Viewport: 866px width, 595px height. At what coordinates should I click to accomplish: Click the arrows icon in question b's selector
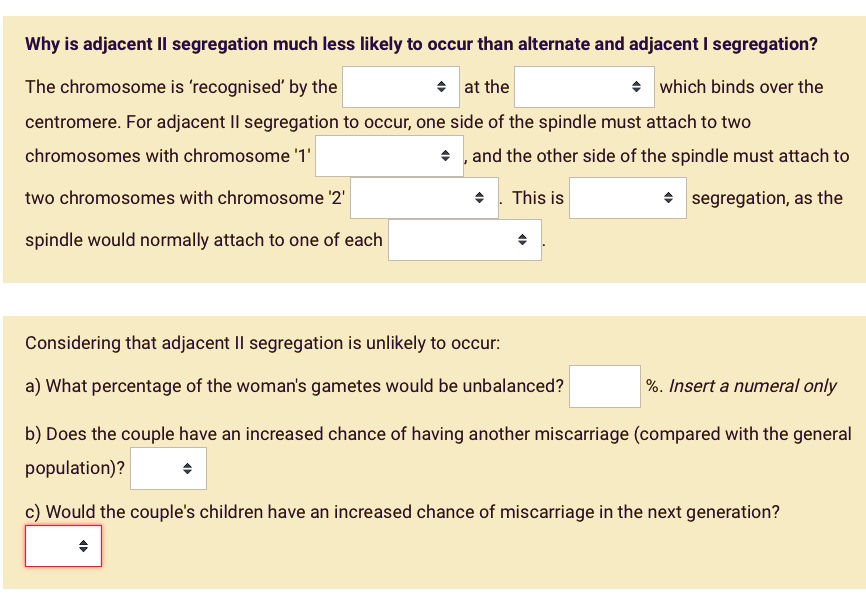[186, 468]
